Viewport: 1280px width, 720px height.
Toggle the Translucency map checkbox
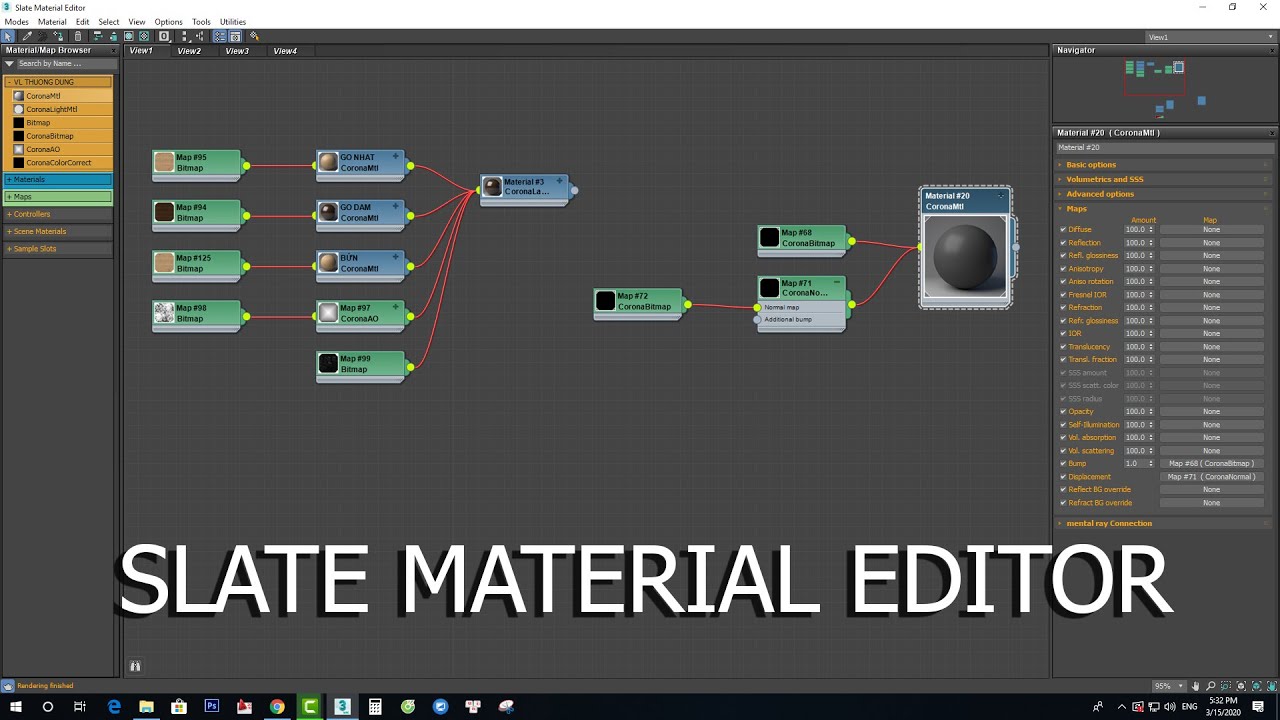click(1063, 347)
